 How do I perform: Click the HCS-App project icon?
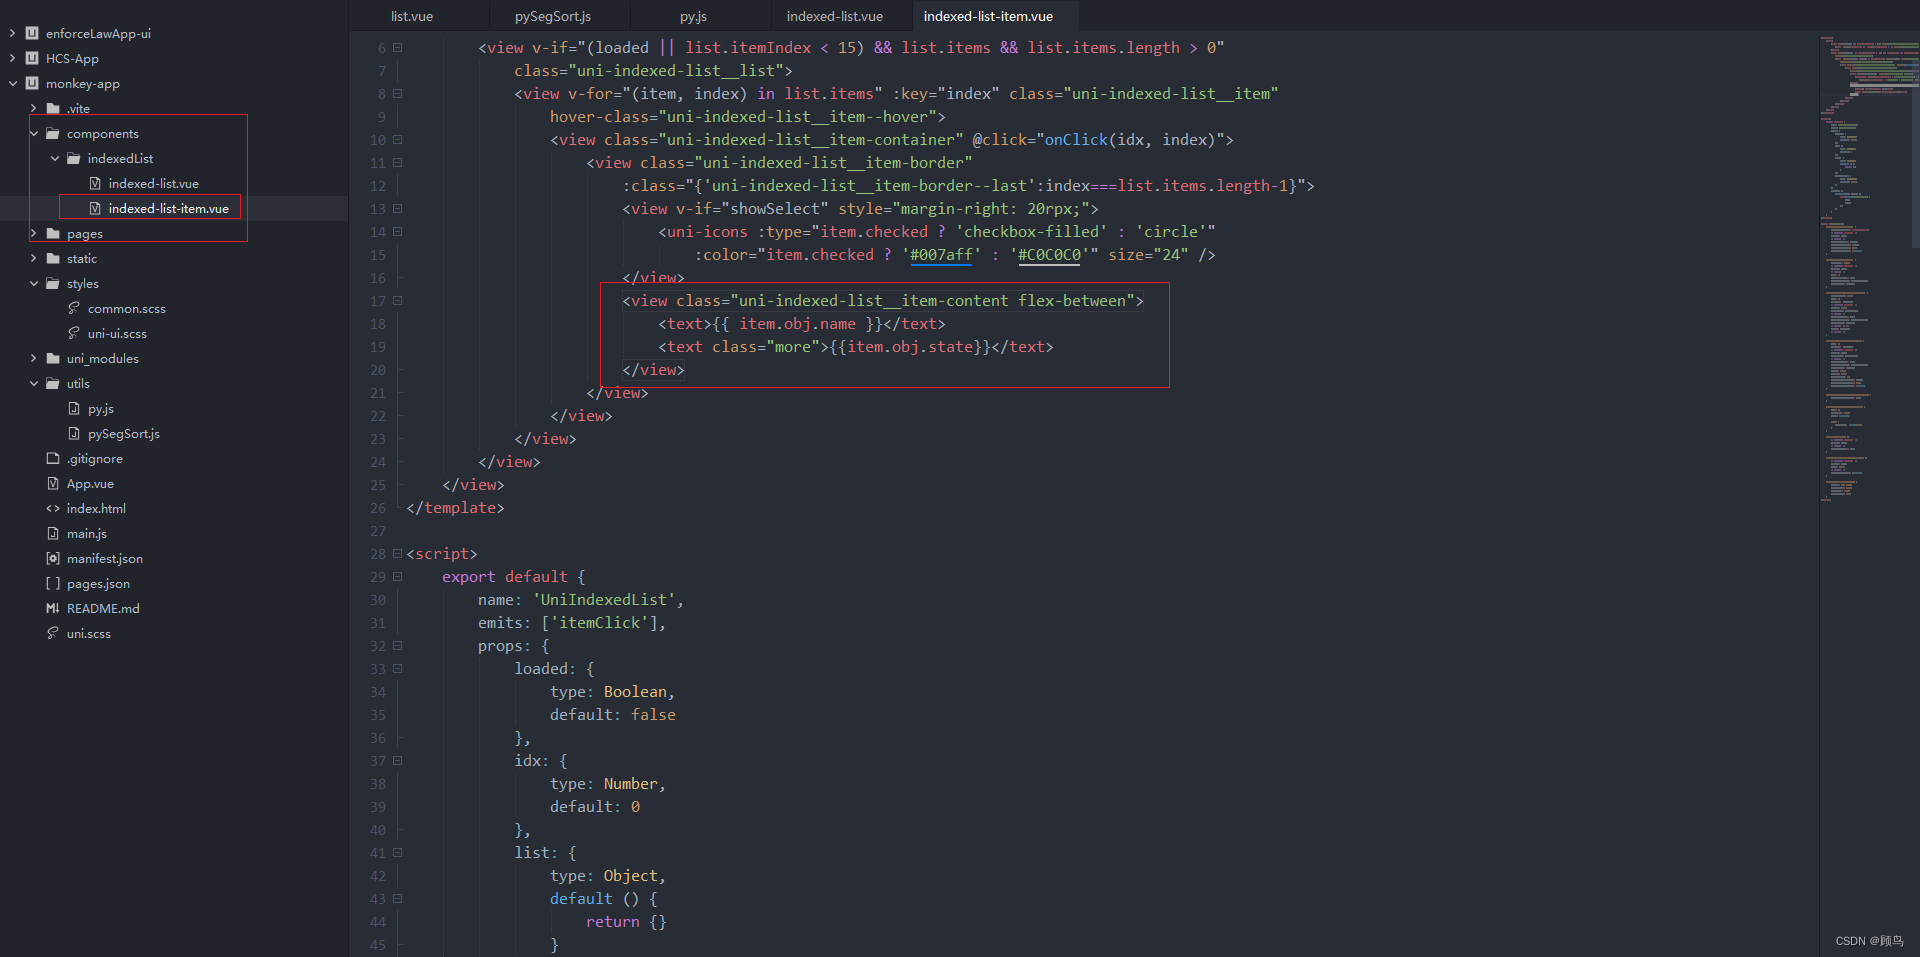[x=32, y=58]
